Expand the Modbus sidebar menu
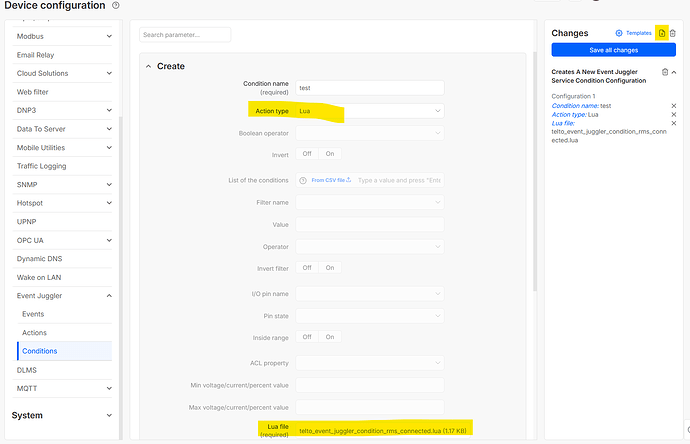 [x=109, y=36]
